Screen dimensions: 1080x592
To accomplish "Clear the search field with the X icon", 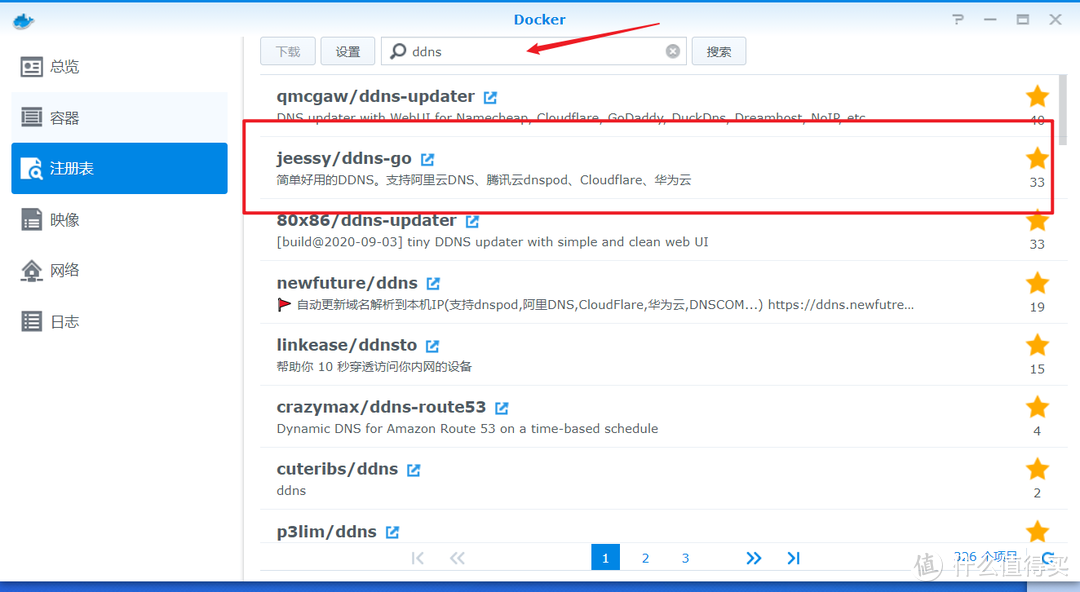I will [673, 52].
